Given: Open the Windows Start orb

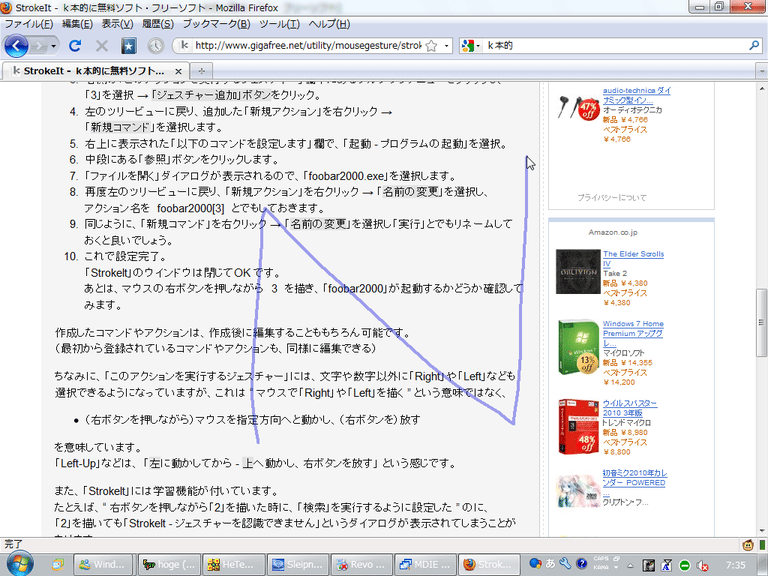Looking at the screenshot, I should [19, 563].
